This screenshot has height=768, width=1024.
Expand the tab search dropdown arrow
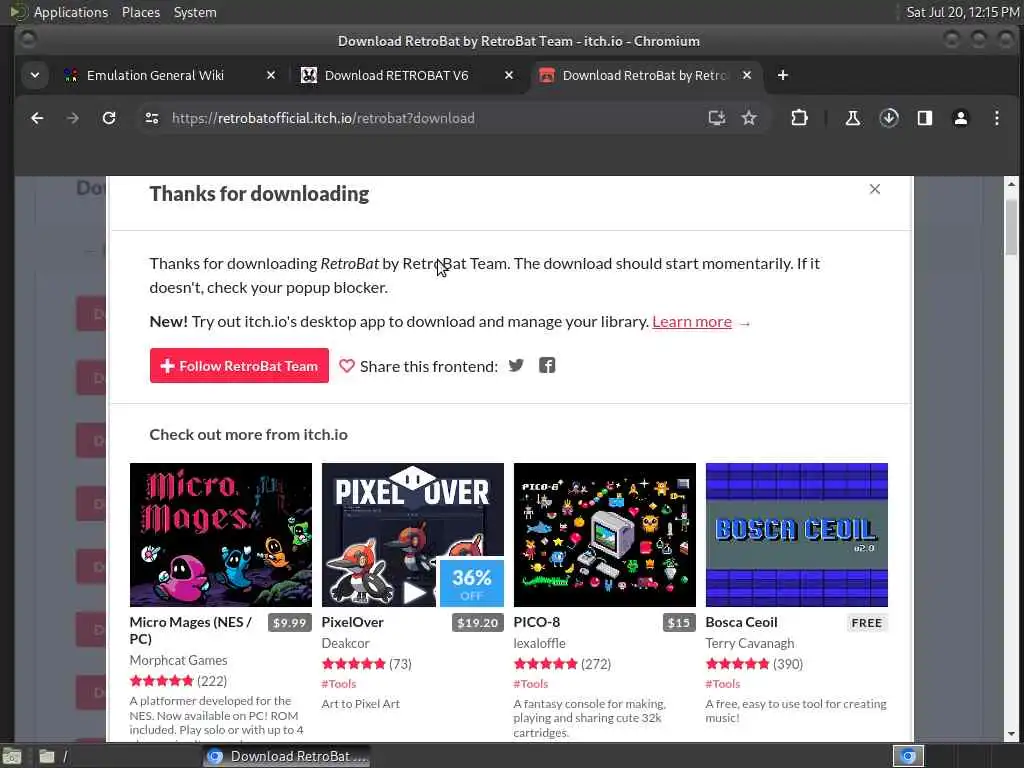(x=35, y=75)
